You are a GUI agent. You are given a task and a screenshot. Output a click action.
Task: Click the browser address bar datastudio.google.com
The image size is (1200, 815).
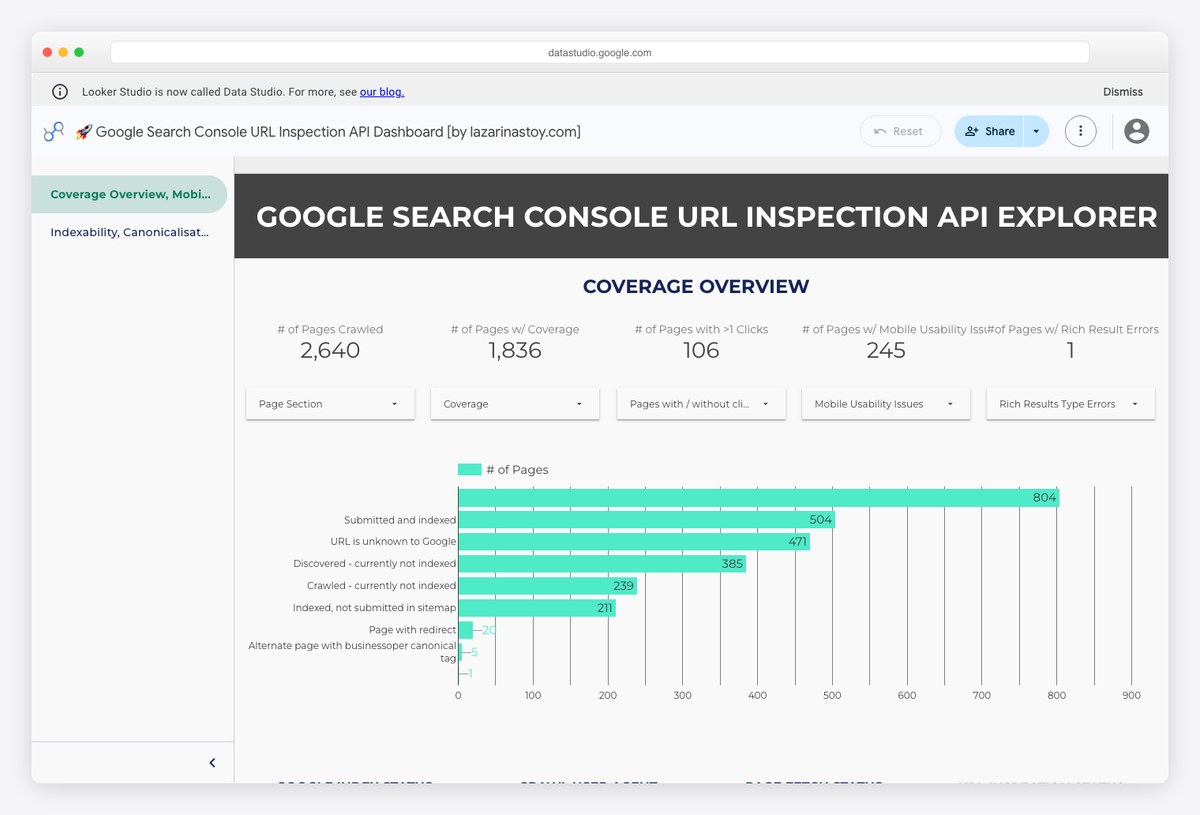click(x=600, y=53)
